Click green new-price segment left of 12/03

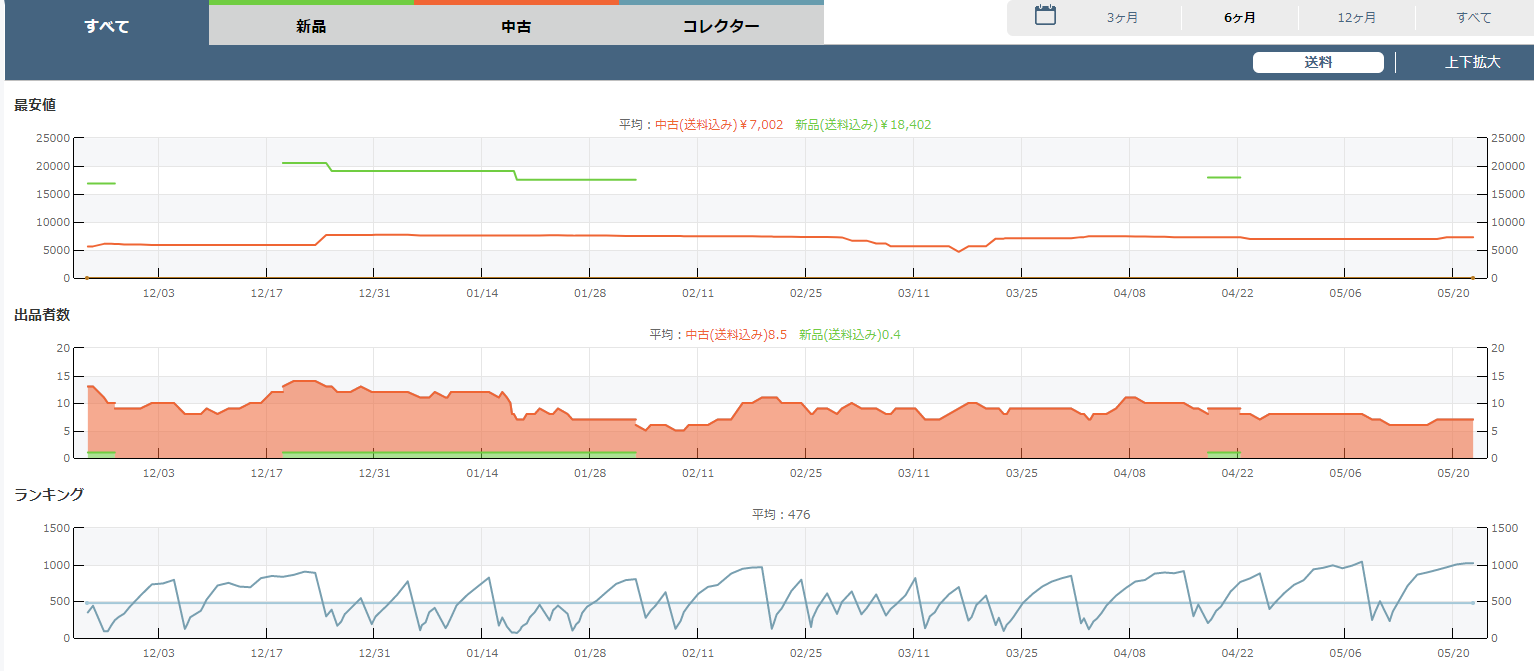point(101,183)
